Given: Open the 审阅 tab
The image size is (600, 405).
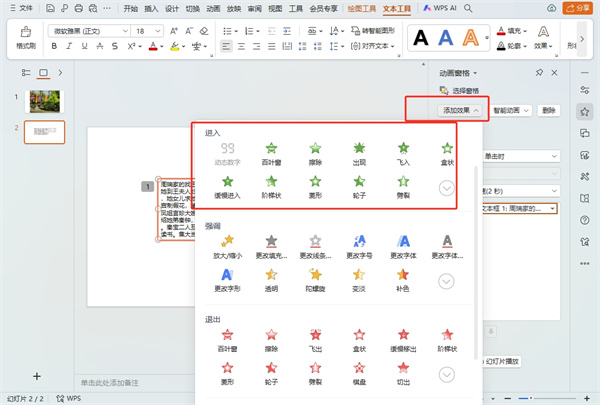Looking at the screenshot, I should (x=254, y=8).
